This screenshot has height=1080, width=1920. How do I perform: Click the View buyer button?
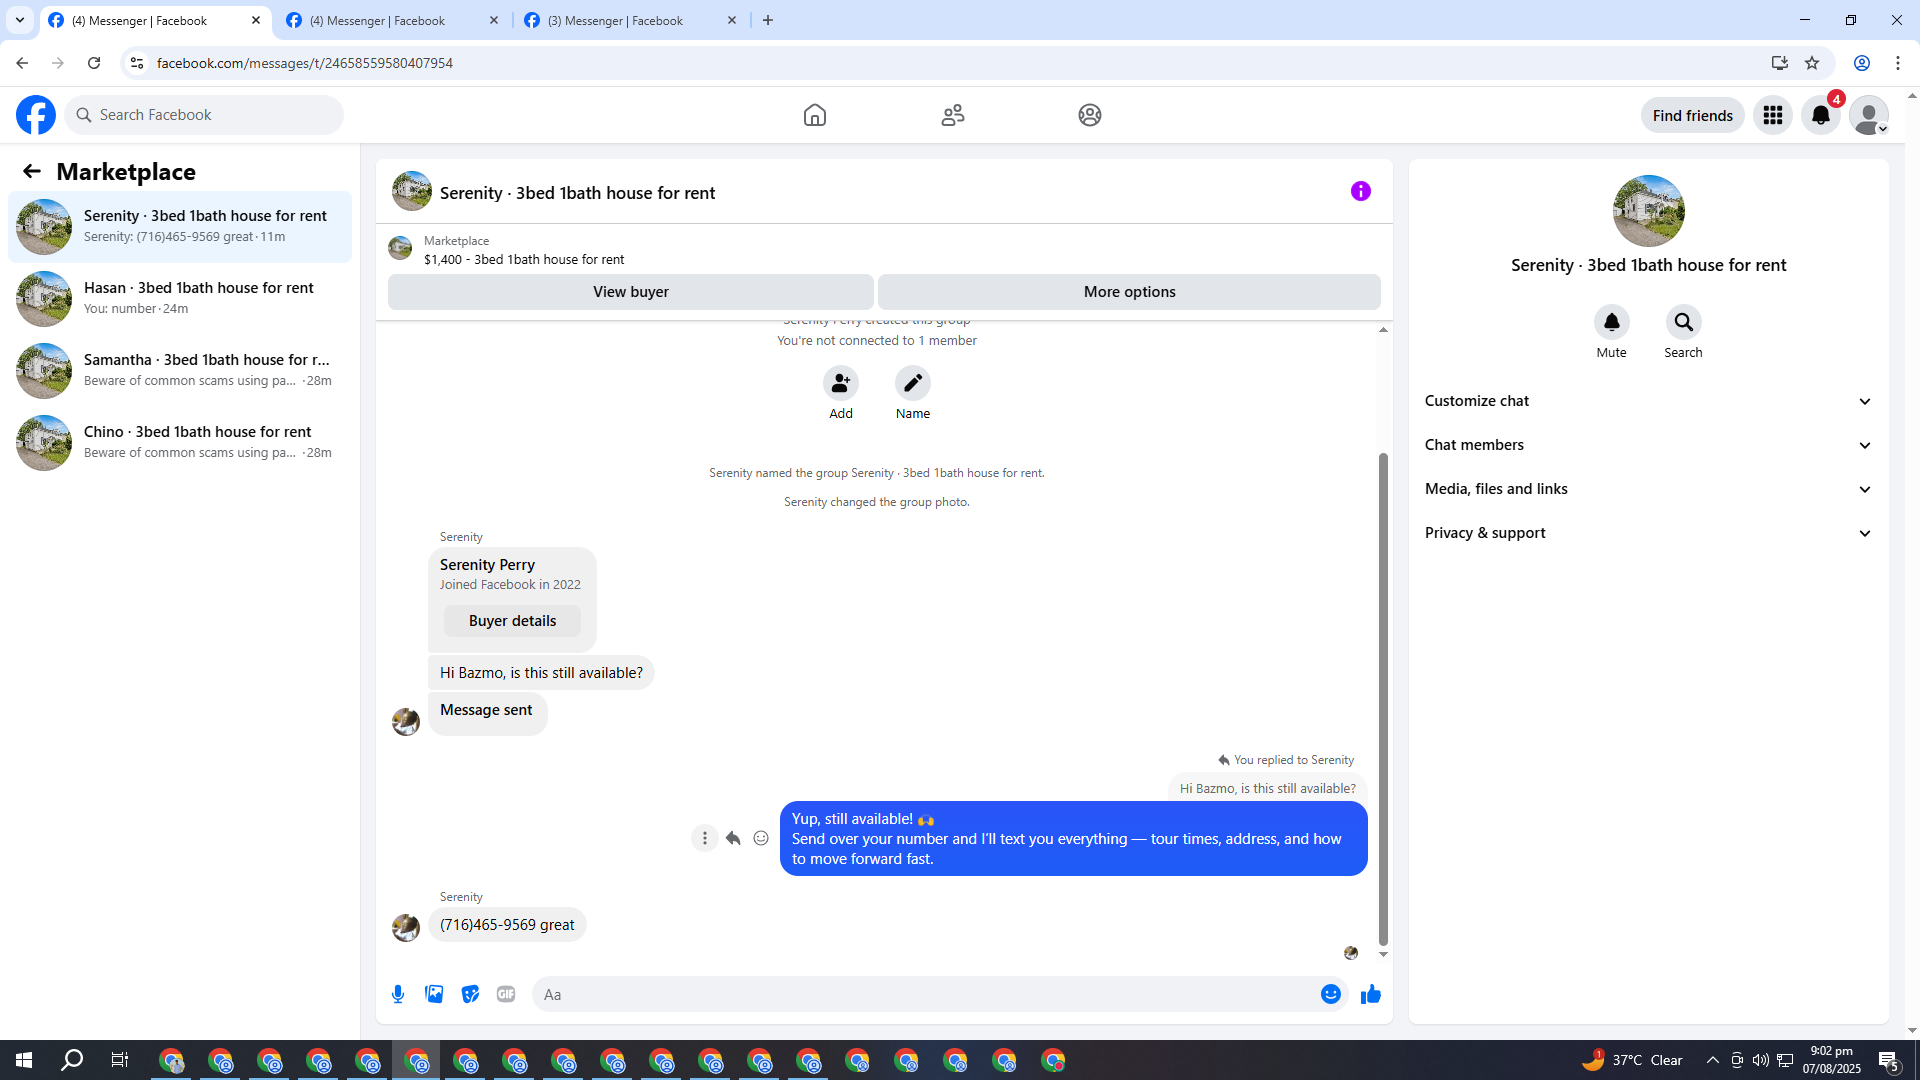click(631, 292)
